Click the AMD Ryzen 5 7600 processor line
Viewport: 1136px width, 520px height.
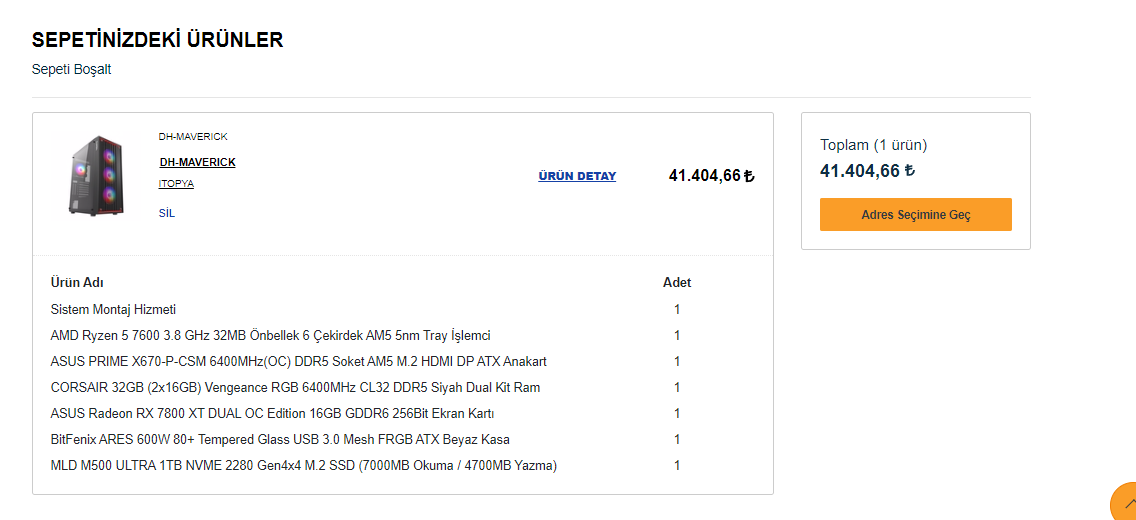pyautogui.click(x=270, y=336)
